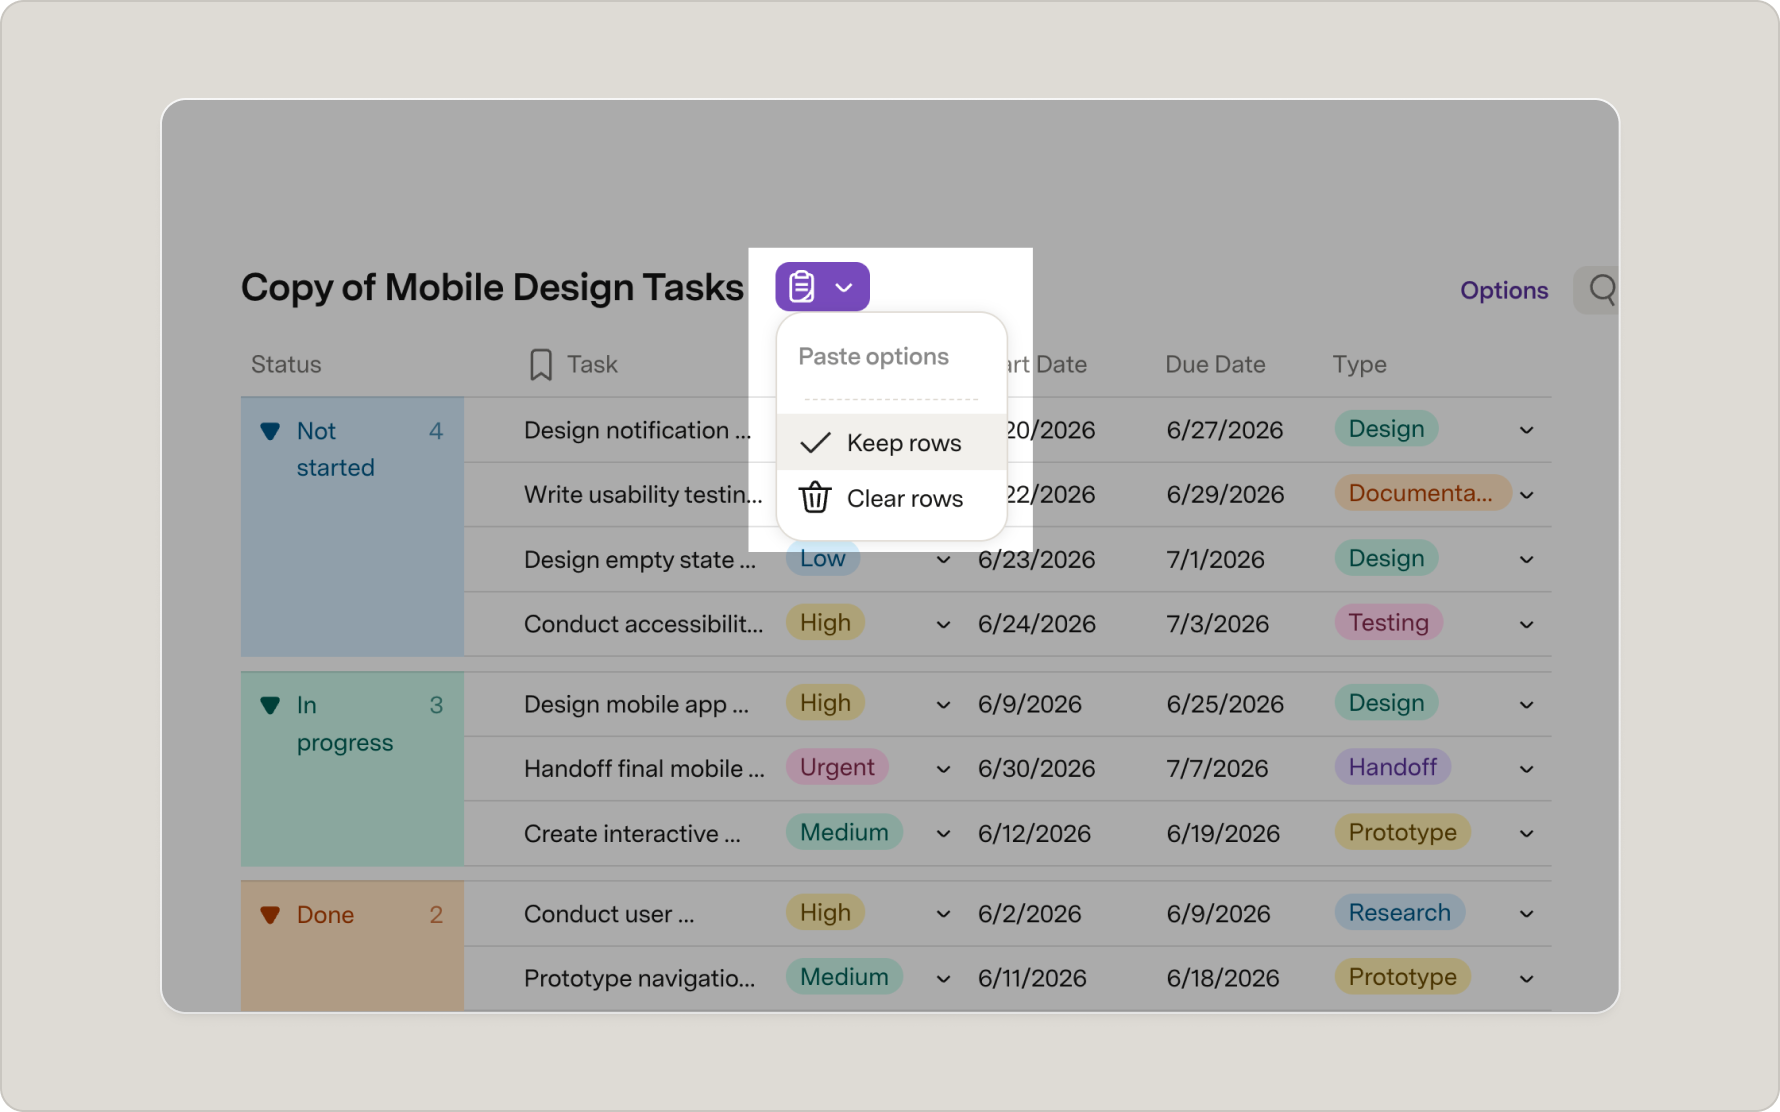Open Type dropdown for Testing row
The width and height of the screenshot is (1780, 1112).
coord(1527,624)
